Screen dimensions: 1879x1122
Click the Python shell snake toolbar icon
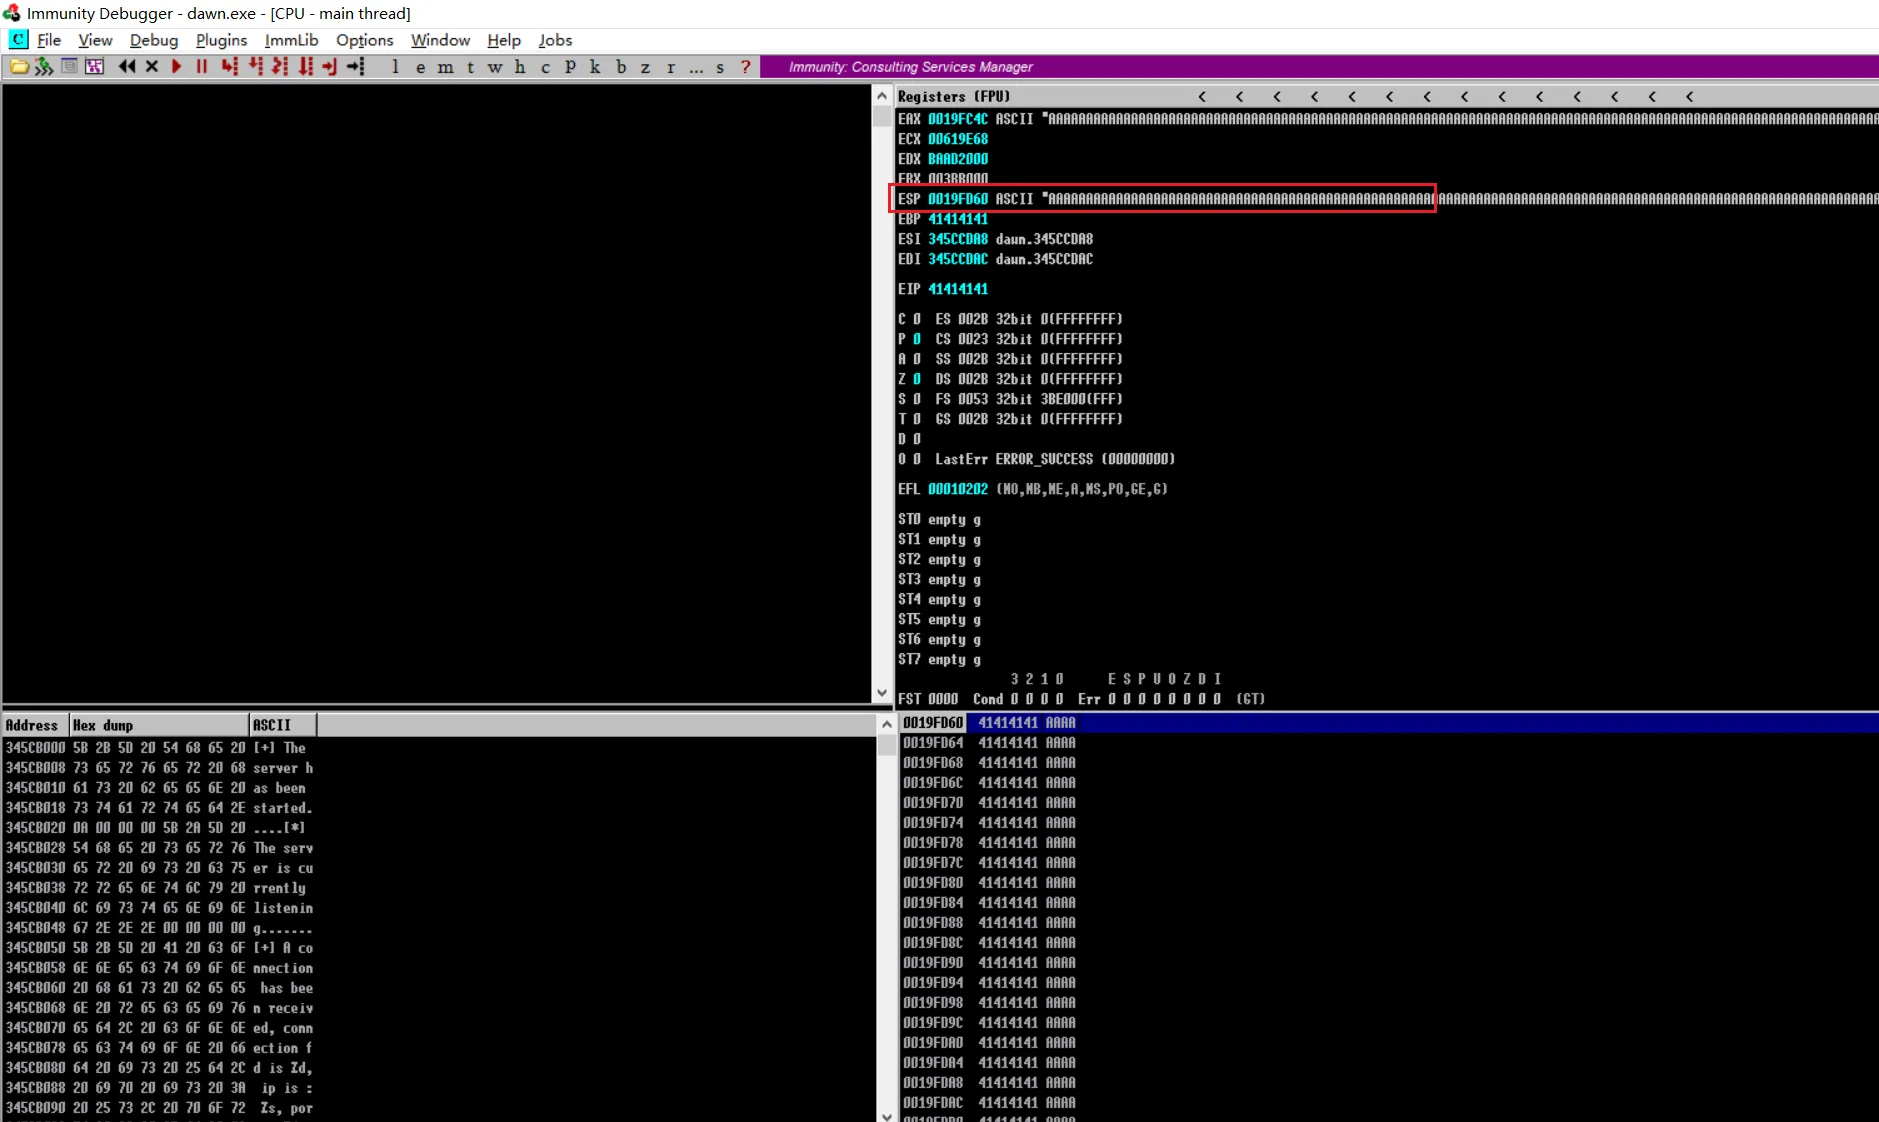[44, 67]
